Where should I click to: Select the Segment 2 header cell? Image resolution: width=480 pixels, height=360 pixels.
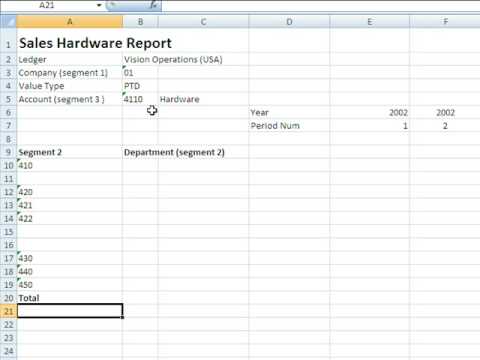point(70,152)
